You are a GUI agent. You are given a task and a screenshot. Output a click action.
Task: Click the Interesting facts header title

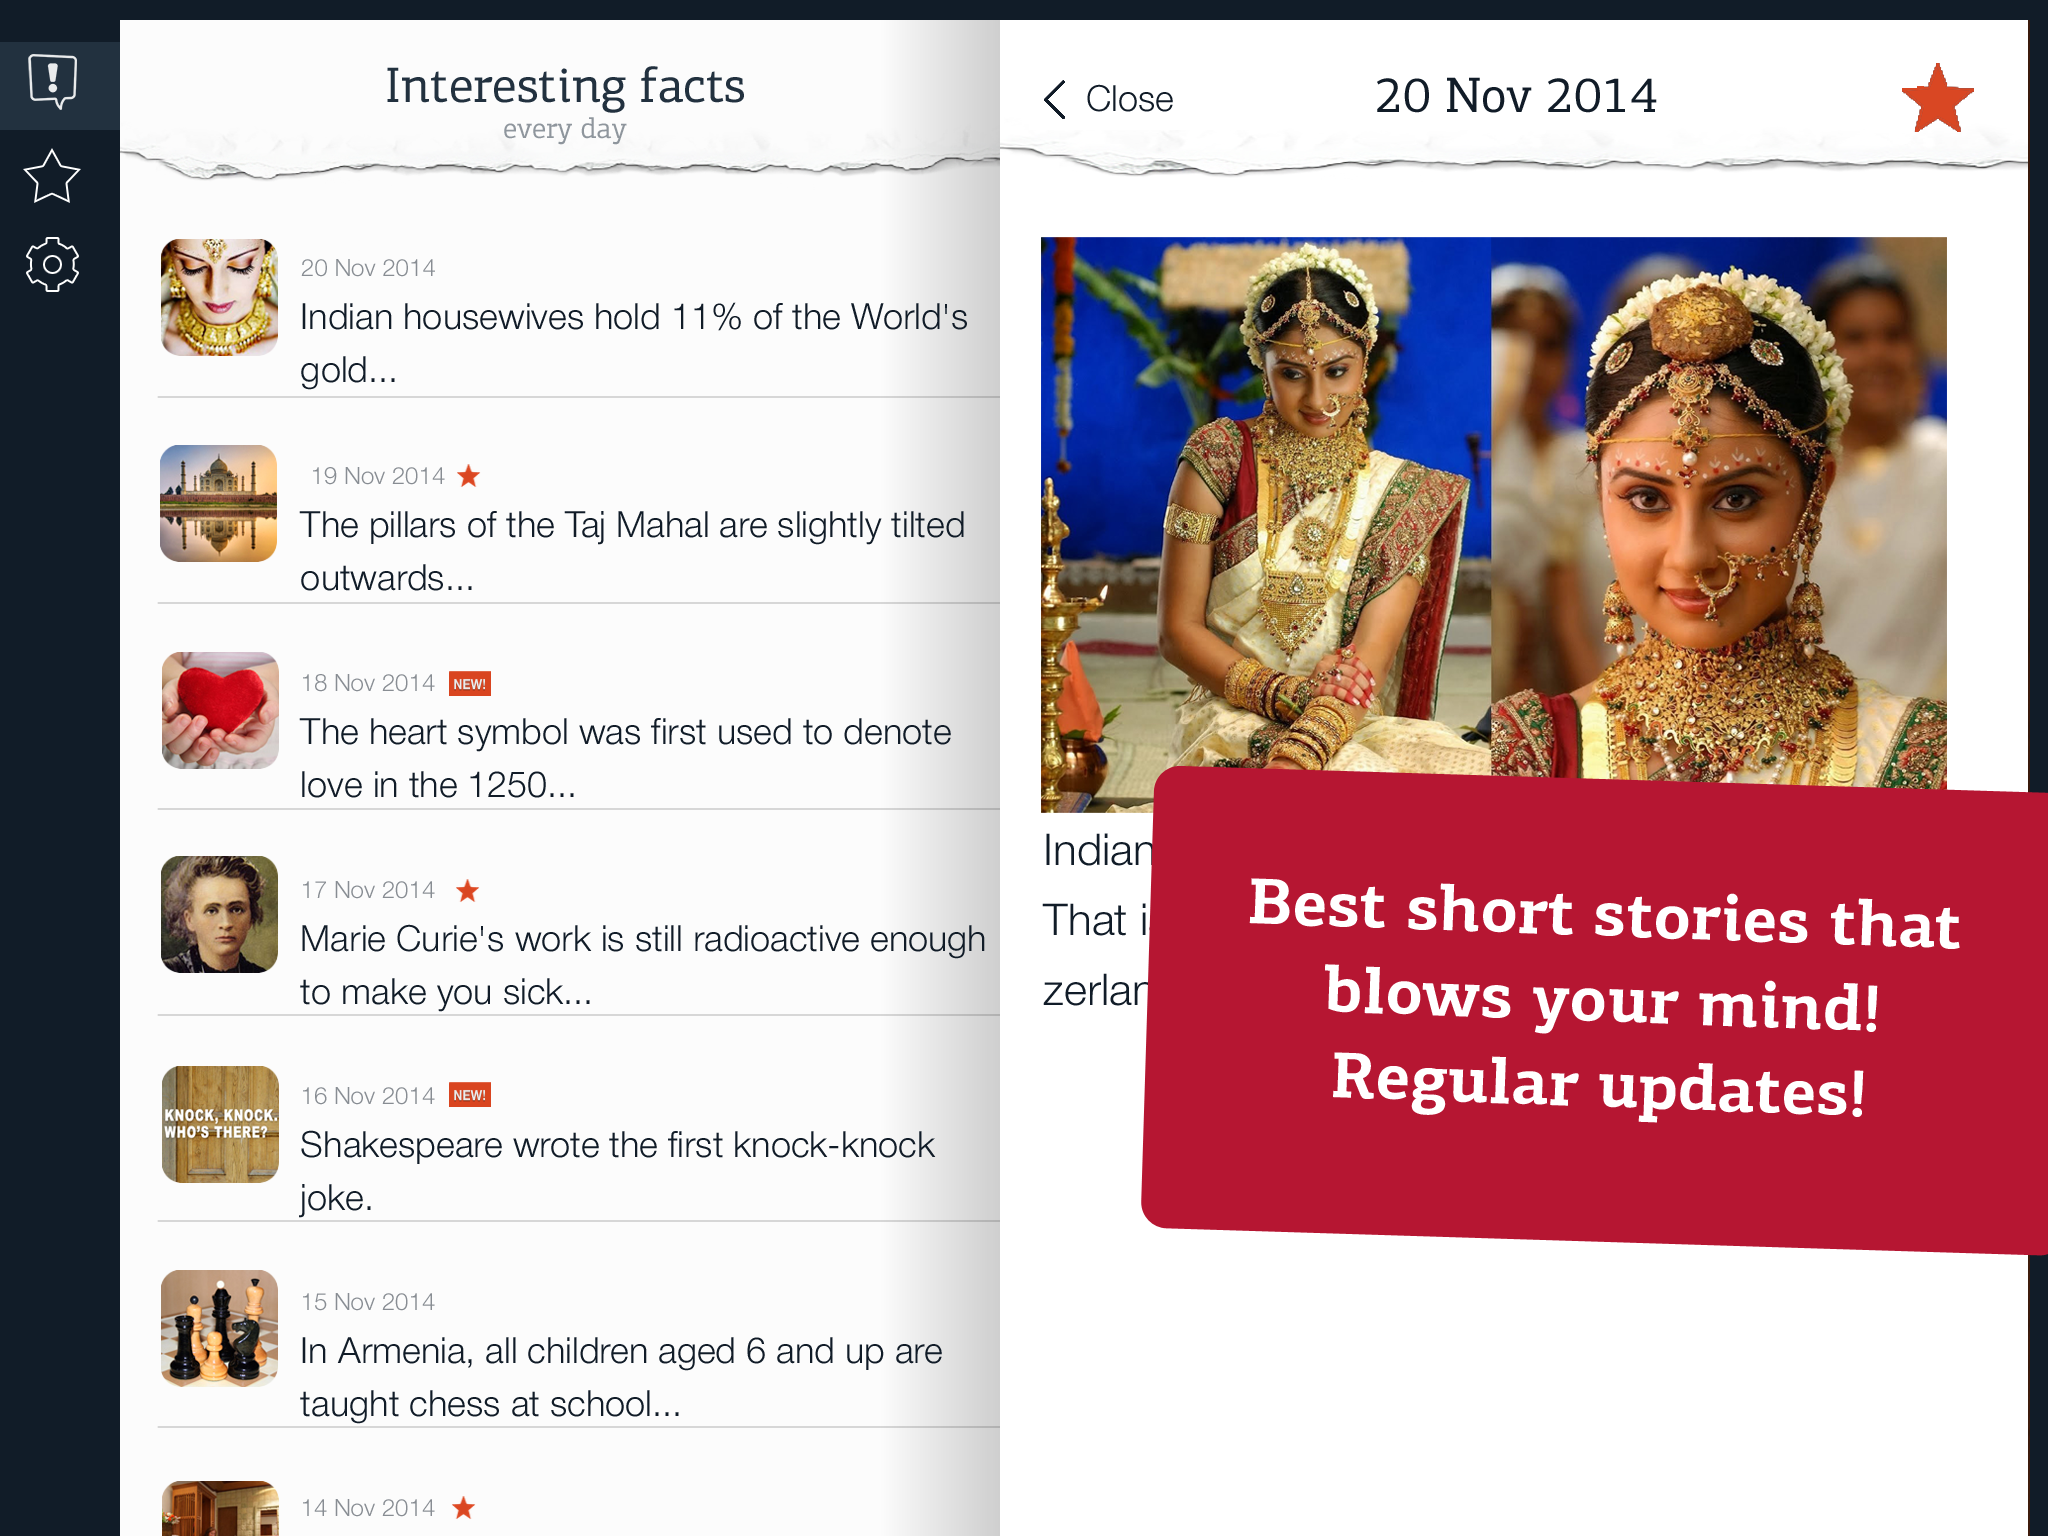tap(565, 86)
